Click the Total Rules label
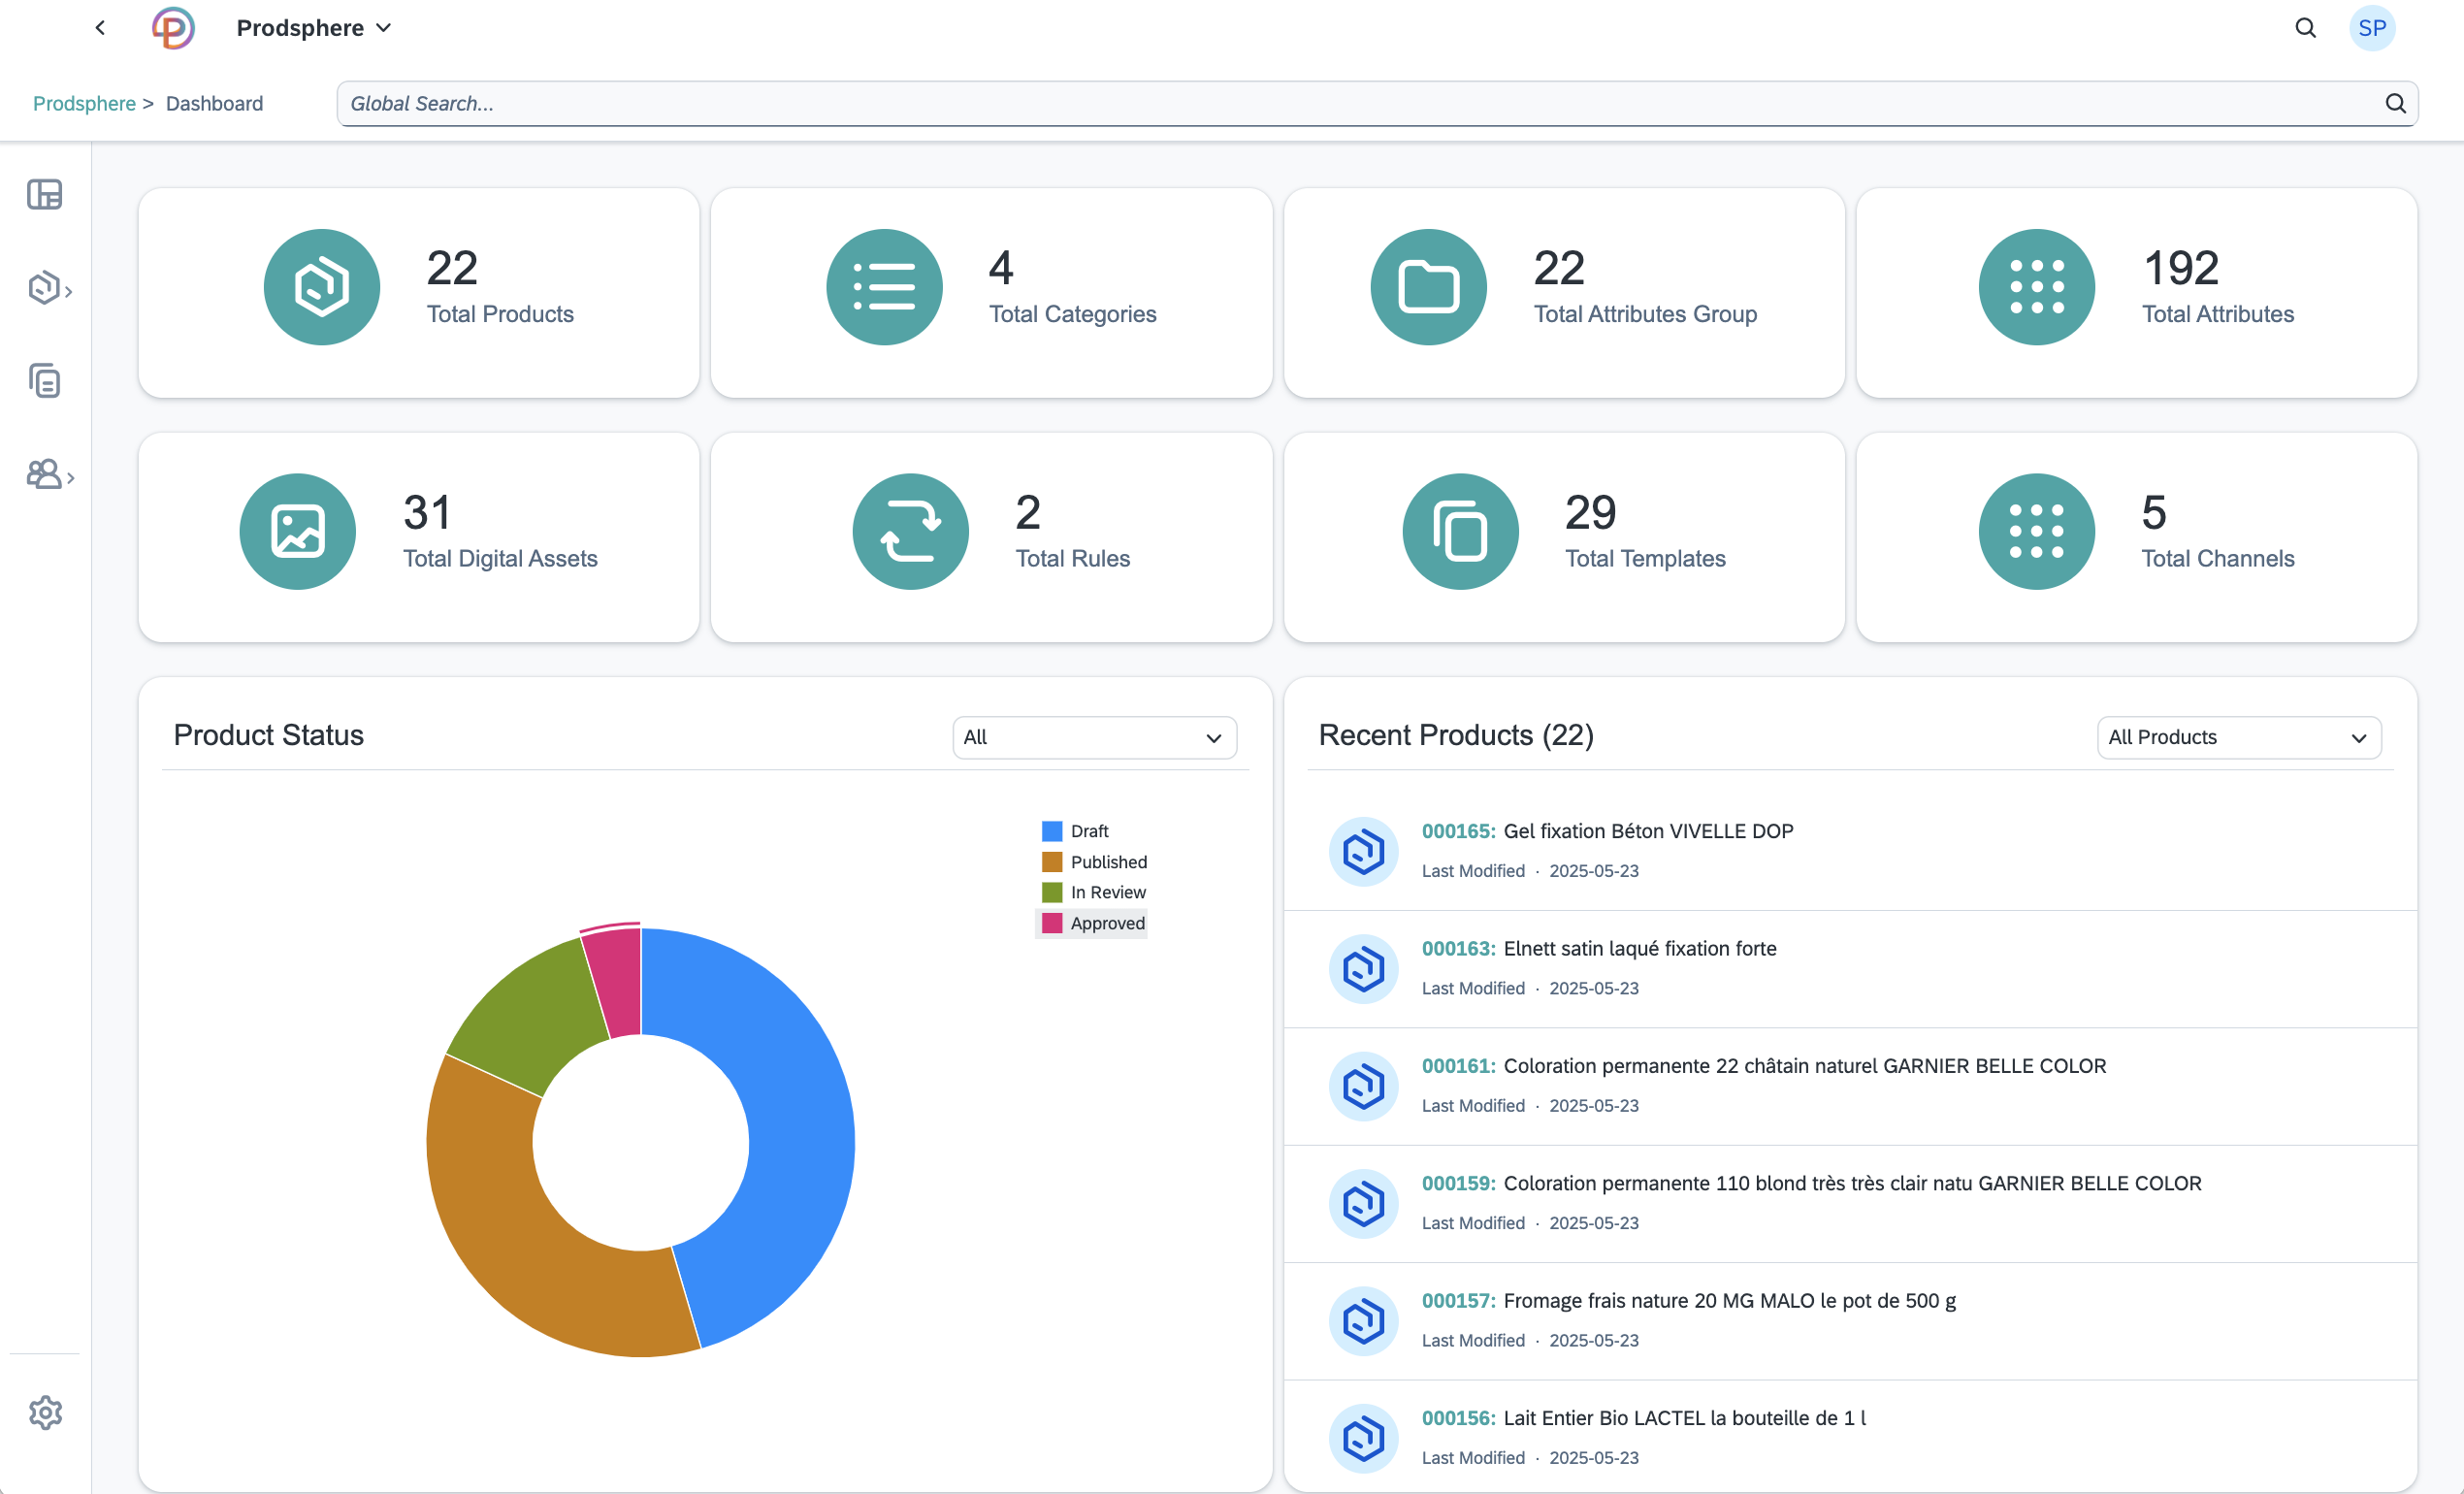This screenshot has width=2464, height=1494. [1073, 559]
